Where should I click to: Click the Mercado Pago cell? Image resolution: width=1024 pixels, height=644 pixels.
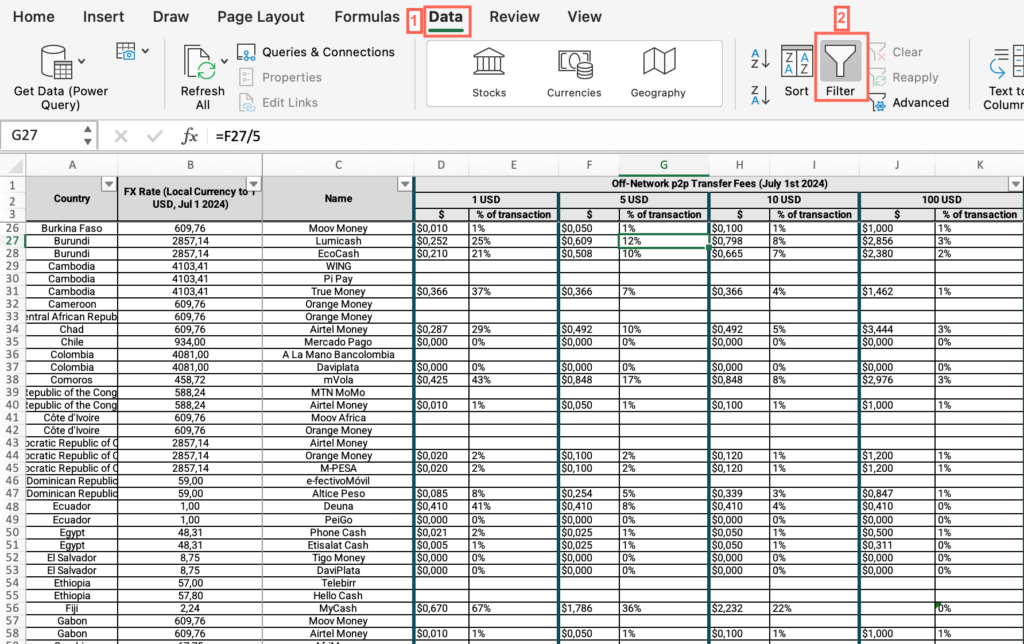pos(338,342)
